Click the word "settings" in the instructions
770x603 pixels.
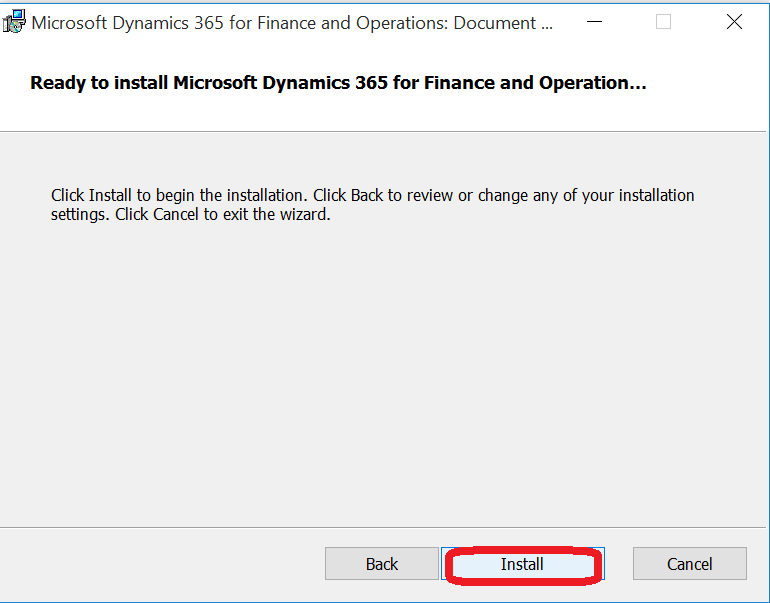[79, 214]
